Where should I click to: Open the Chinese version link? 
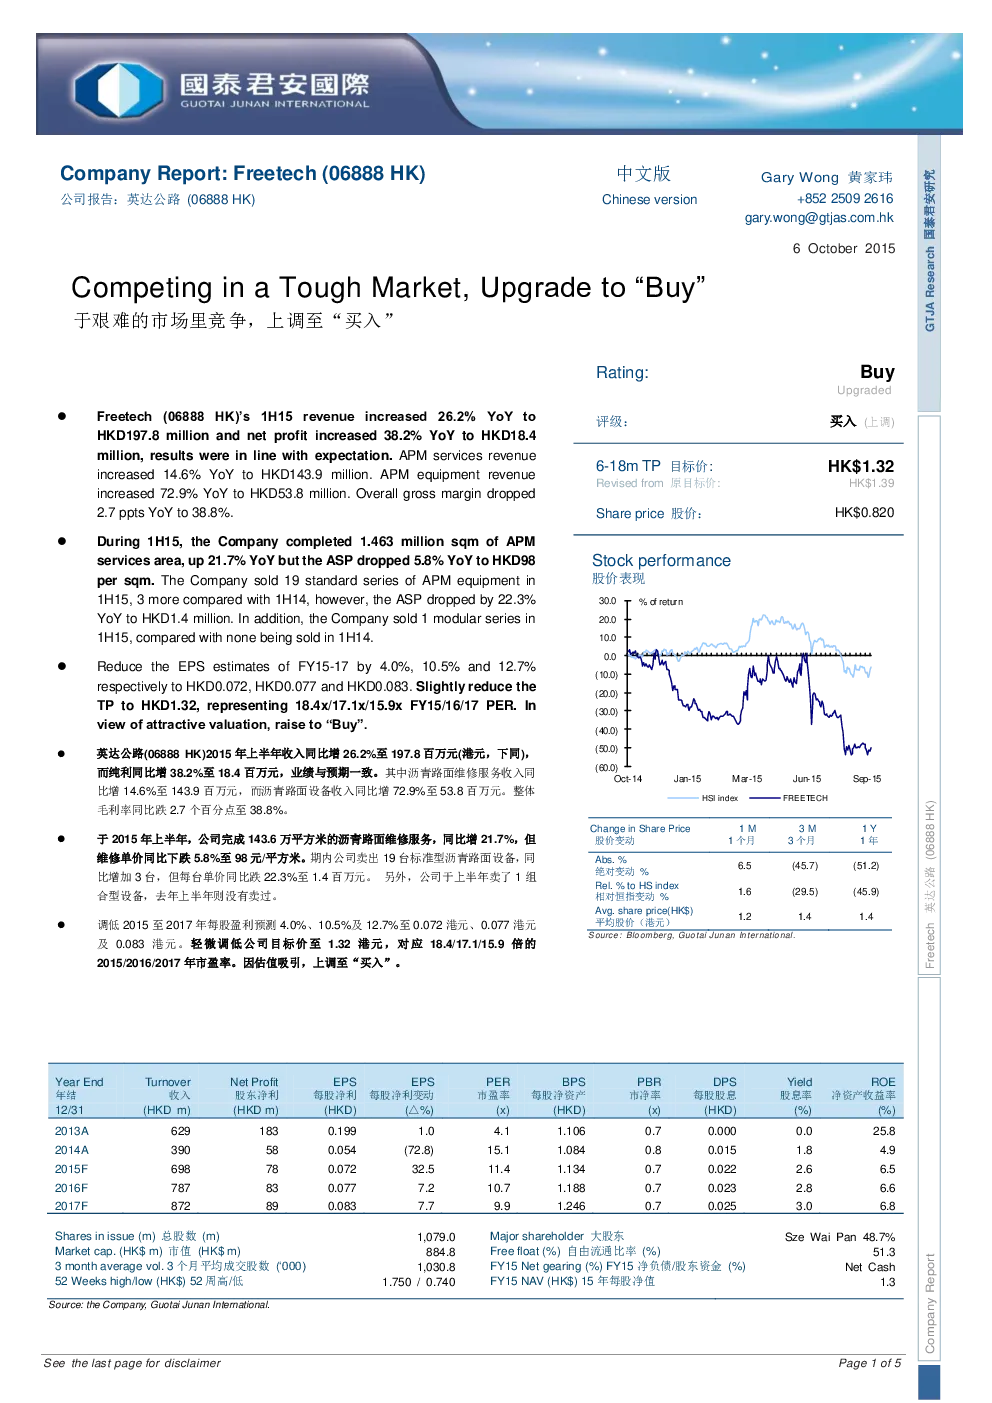[649, 200]
